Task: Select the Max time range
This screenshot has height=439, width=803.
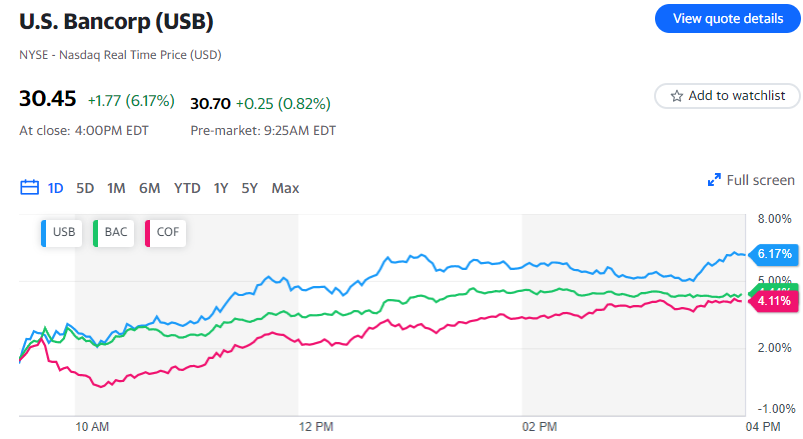Action: 285,189
